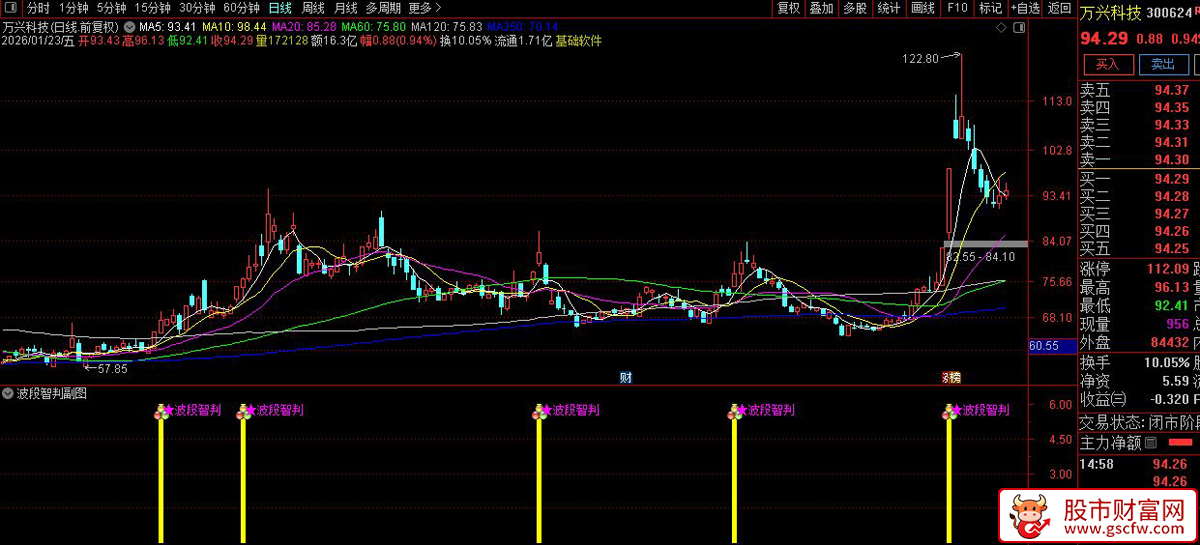Add stock via +自选 button
Image resolution: width=1200 pixels, height=545 pixels.
point(1025,8)
